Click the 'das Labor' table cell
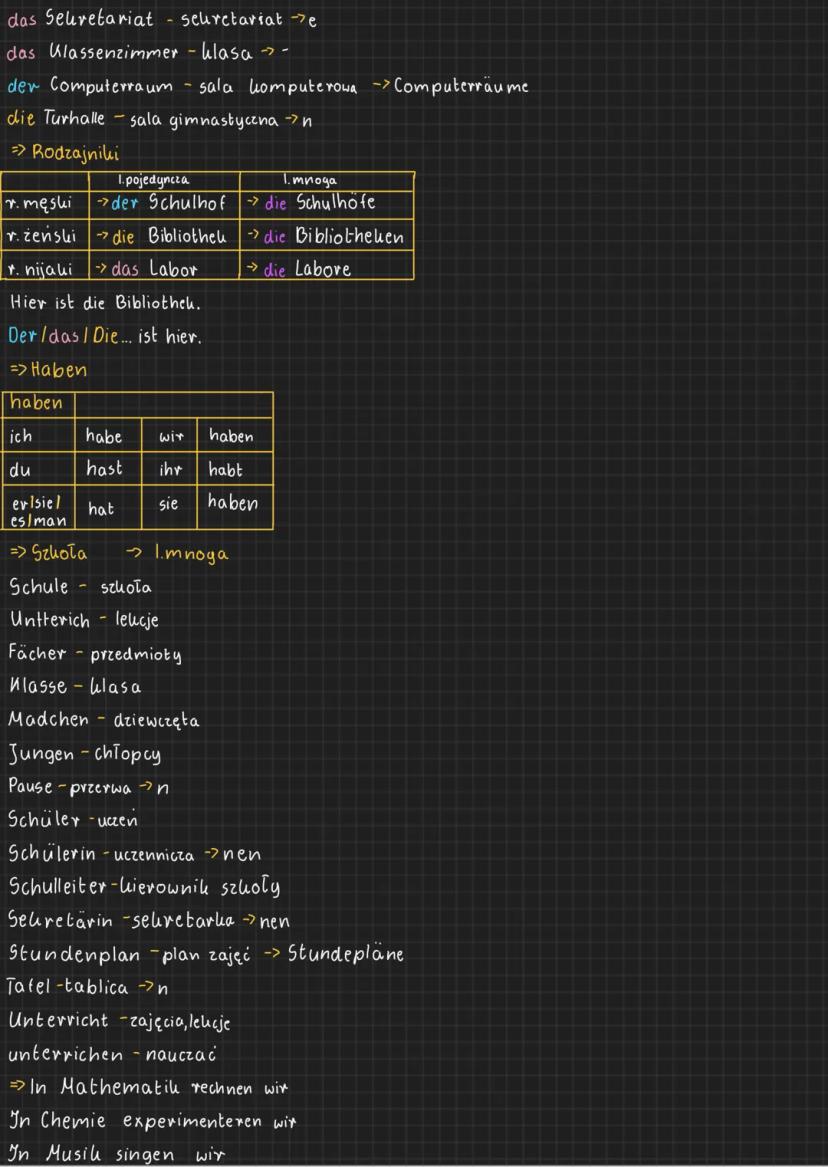The image size is (828, 1167). coord(163,269)
